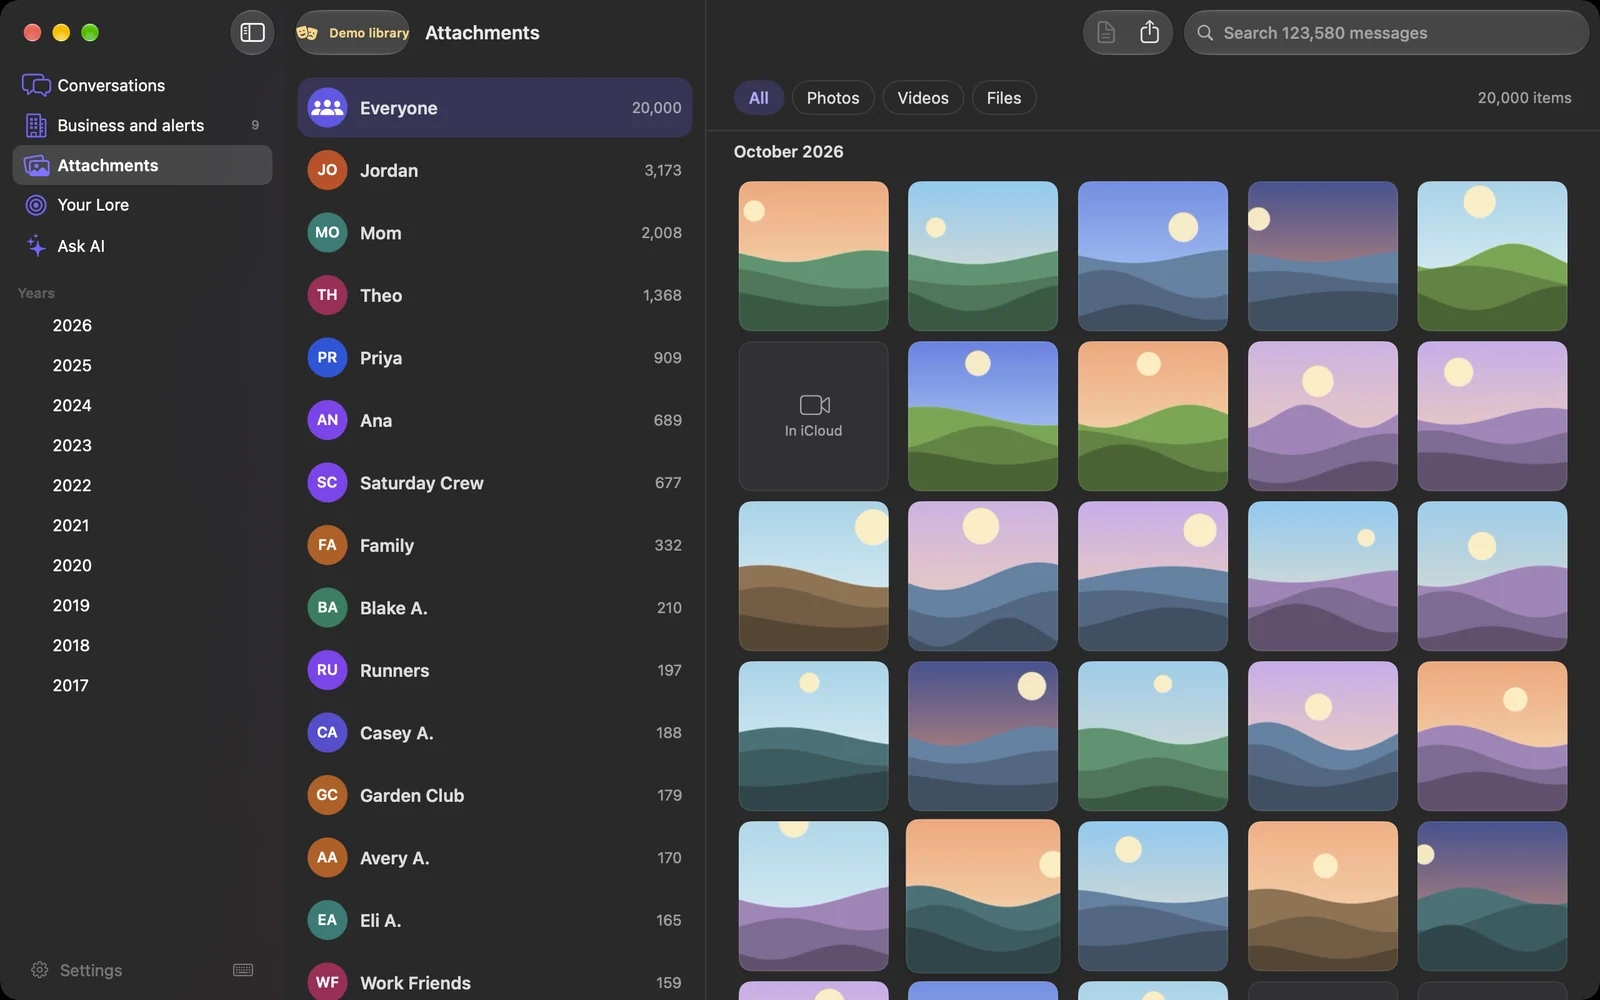The width and height of the screenshot is (1600, 1000).
Task: Click Theo's TH avatar
Action: [x=327, y=295]
